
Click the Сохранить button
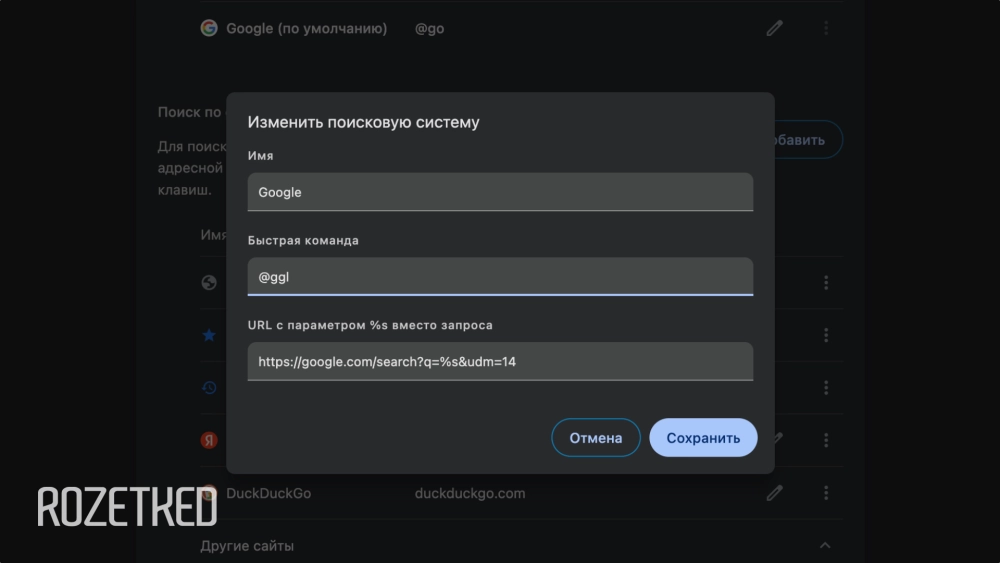point(703,438)
